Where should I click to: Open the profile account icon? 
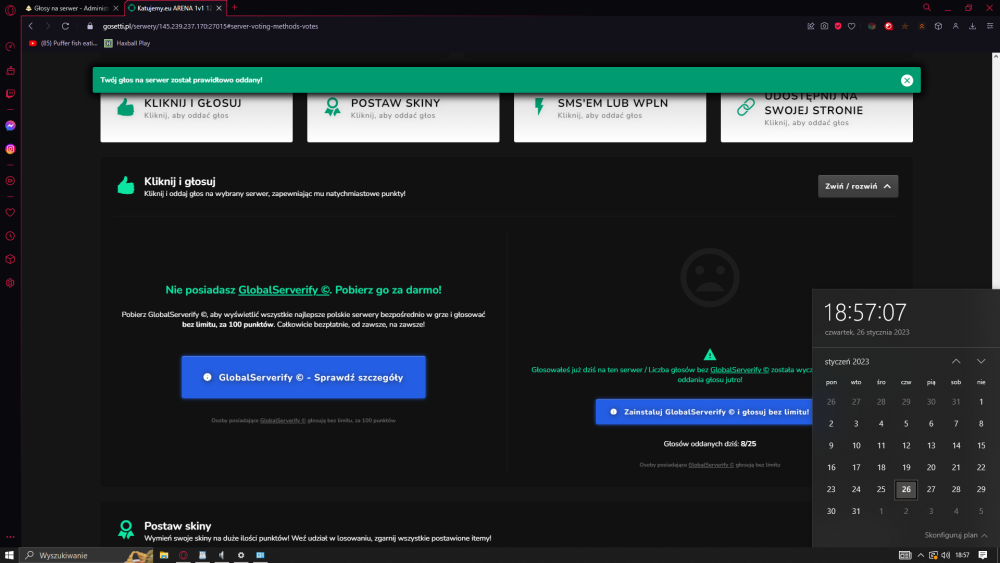pos(955,26)
